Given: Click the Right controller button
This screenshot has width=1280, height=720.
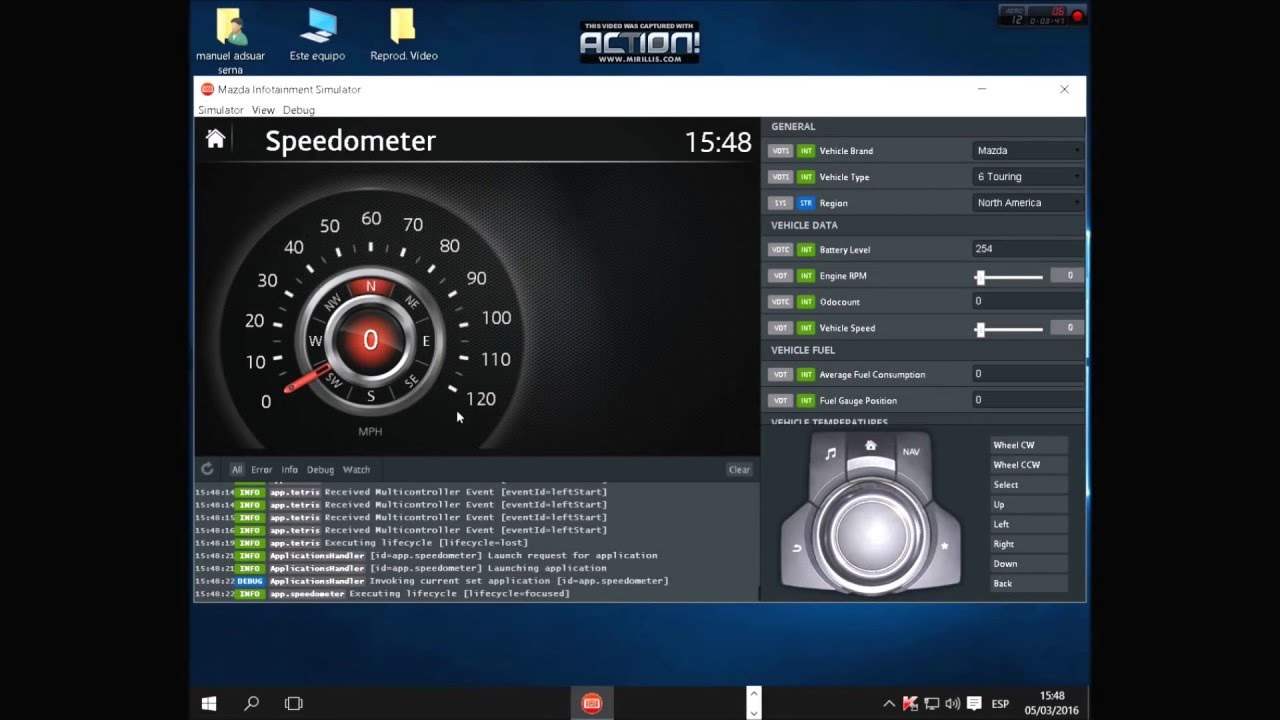Looking at the screenshot, I should point(1029,544).
